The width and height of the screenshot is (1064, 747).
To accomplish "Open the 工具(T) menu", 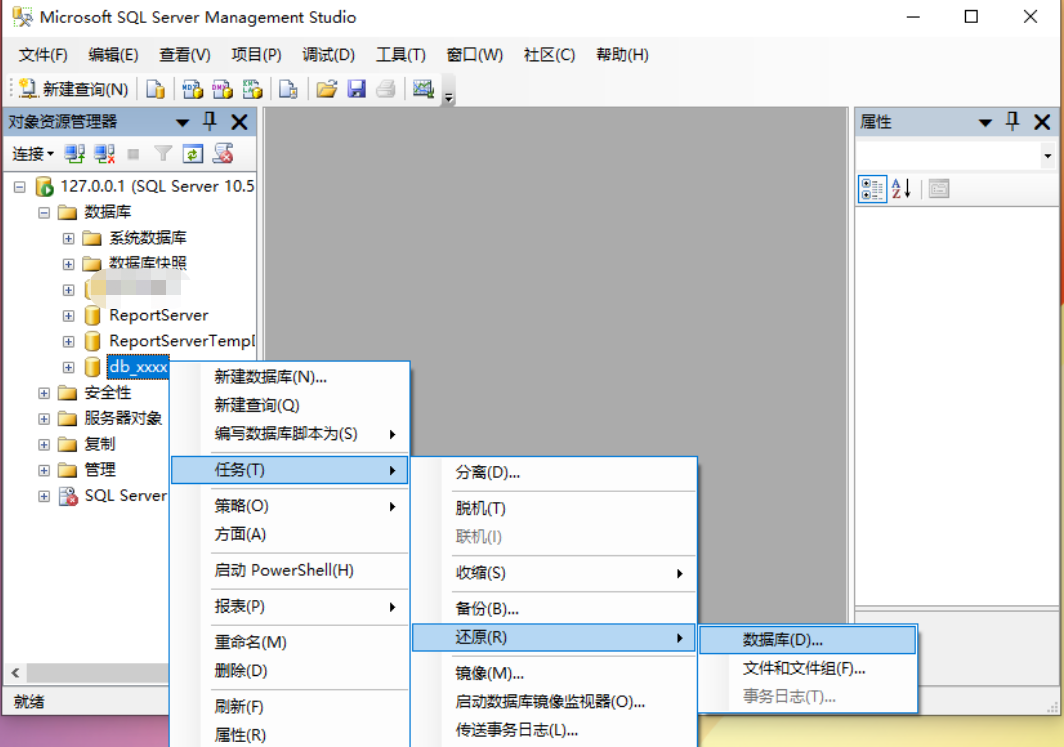I will pos(400,55).
